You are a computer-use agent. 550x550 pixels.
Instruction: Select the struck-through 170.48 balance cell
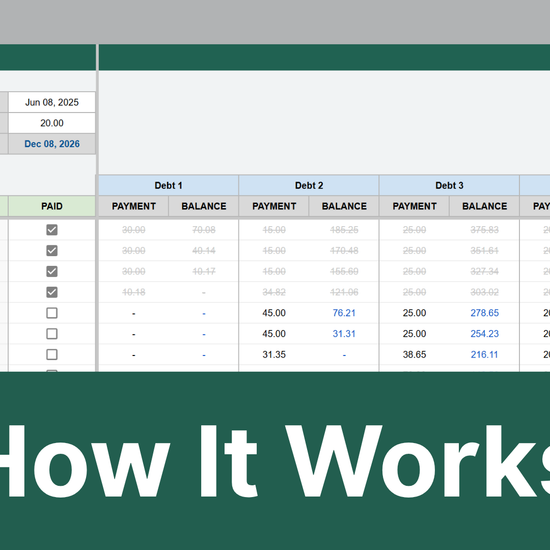pyautogui.click(x=344, y=250)
